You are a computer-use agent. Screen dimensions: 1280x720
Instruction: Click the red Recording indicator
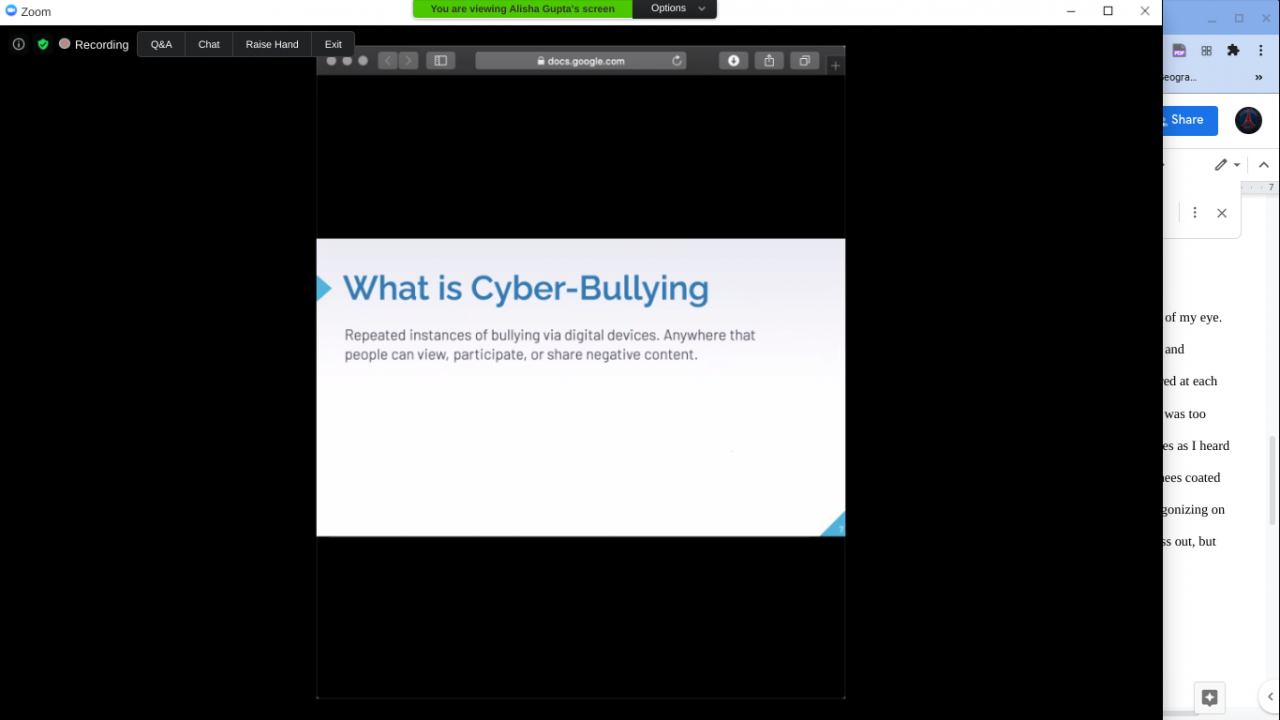(x=64, y=44)
